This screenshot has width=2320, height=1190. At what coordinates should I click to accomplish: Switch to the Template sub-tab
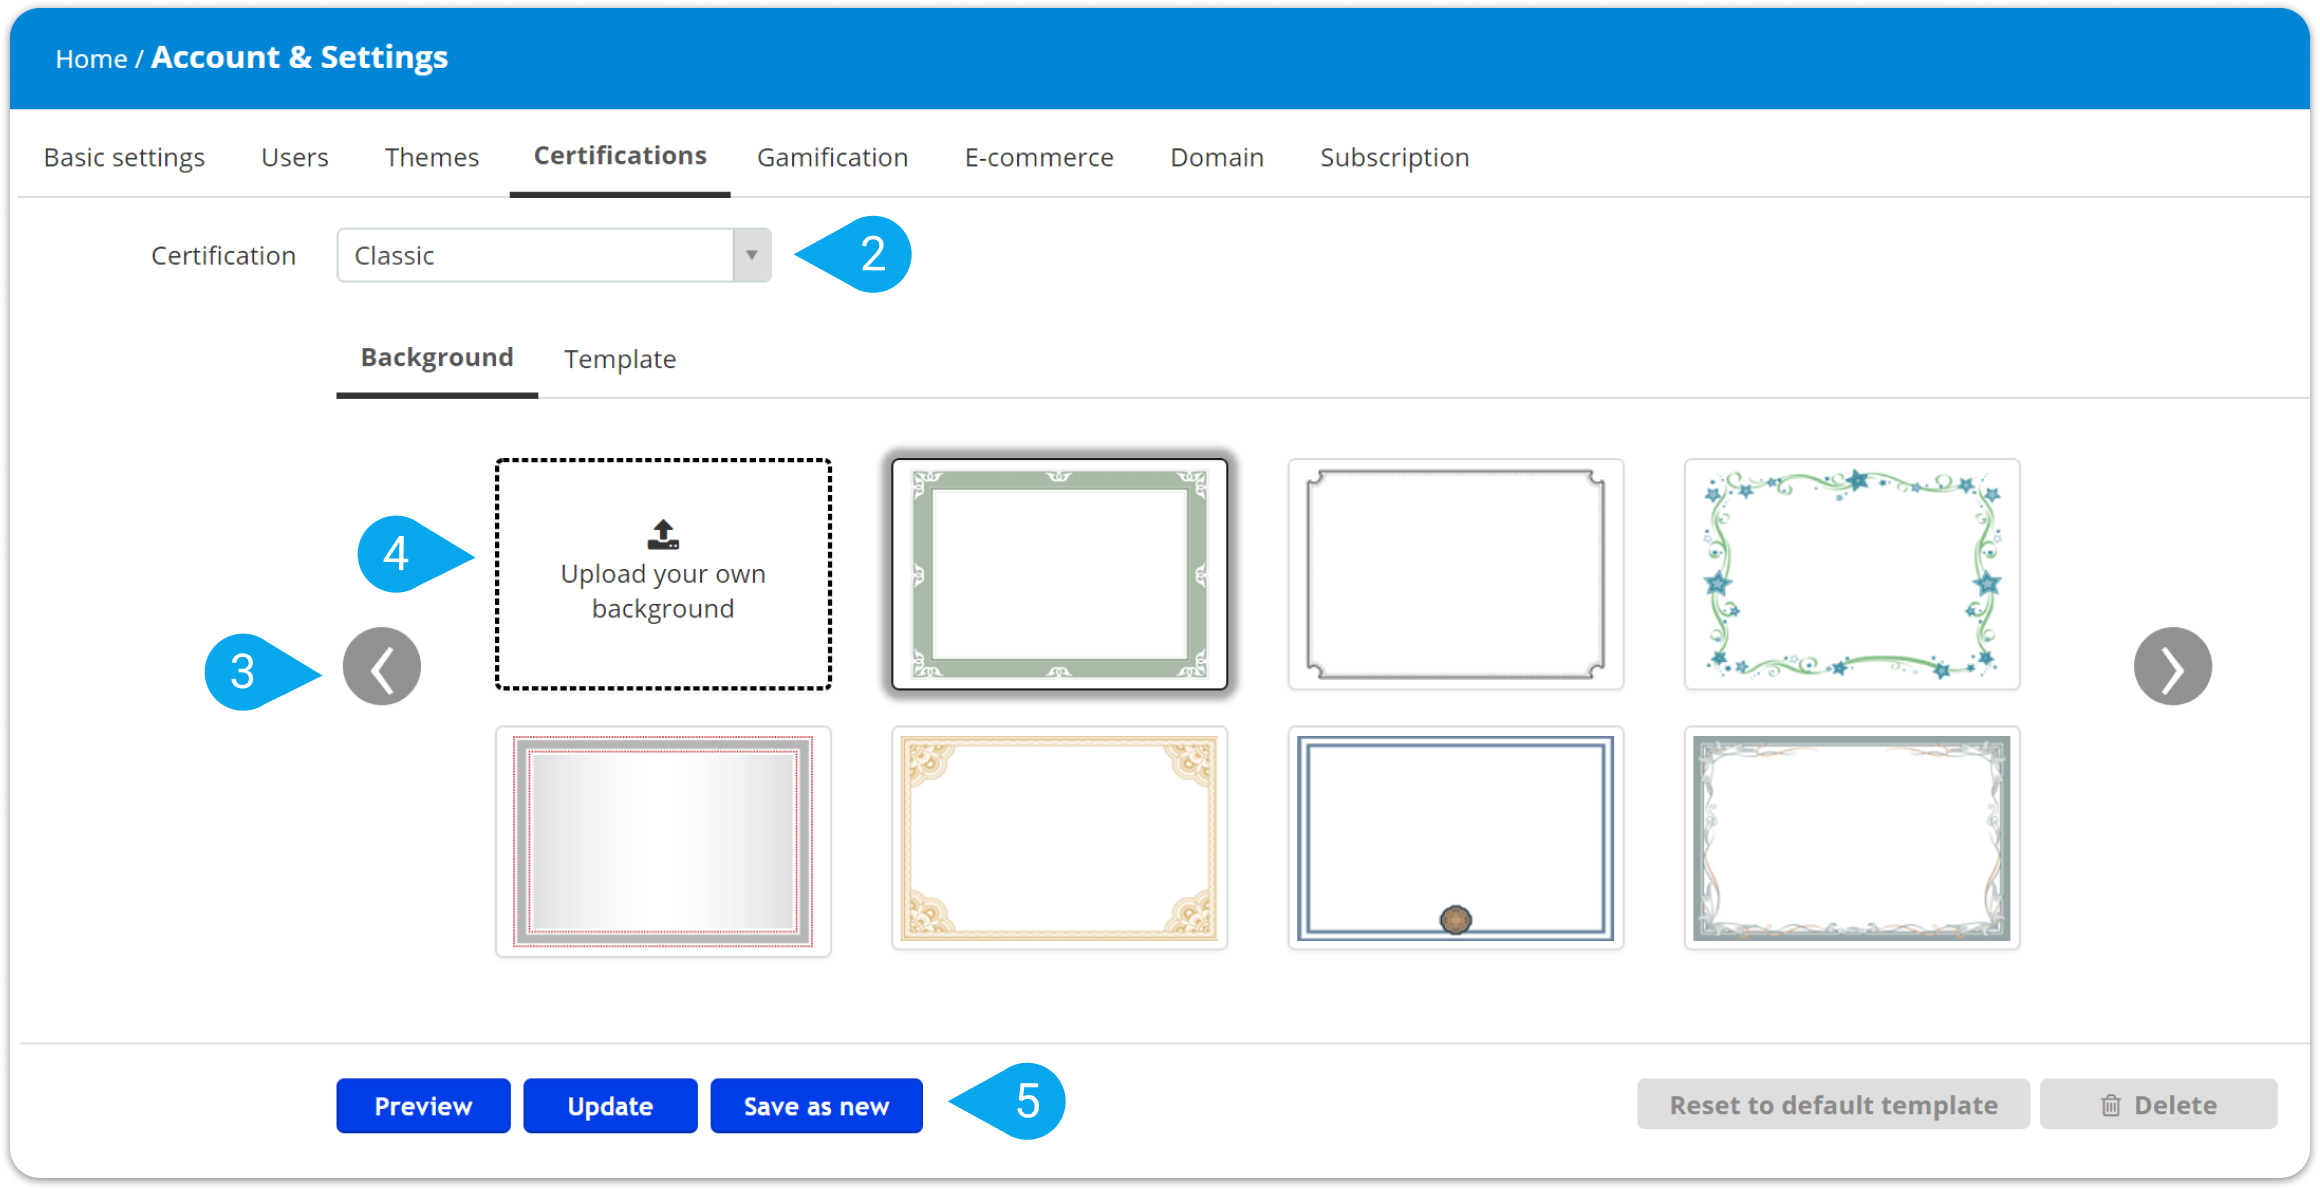coord(620,359)
